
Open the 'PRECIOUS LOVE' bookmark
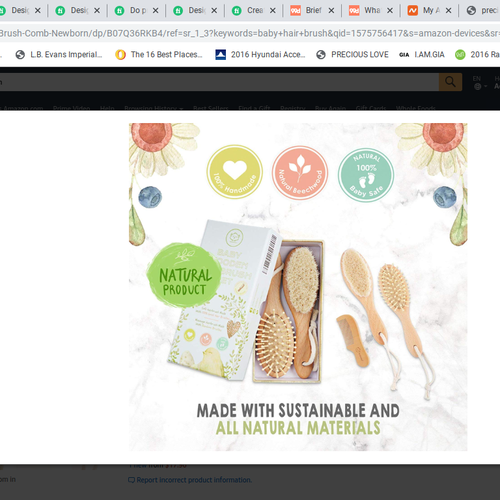tap(352, 54)
